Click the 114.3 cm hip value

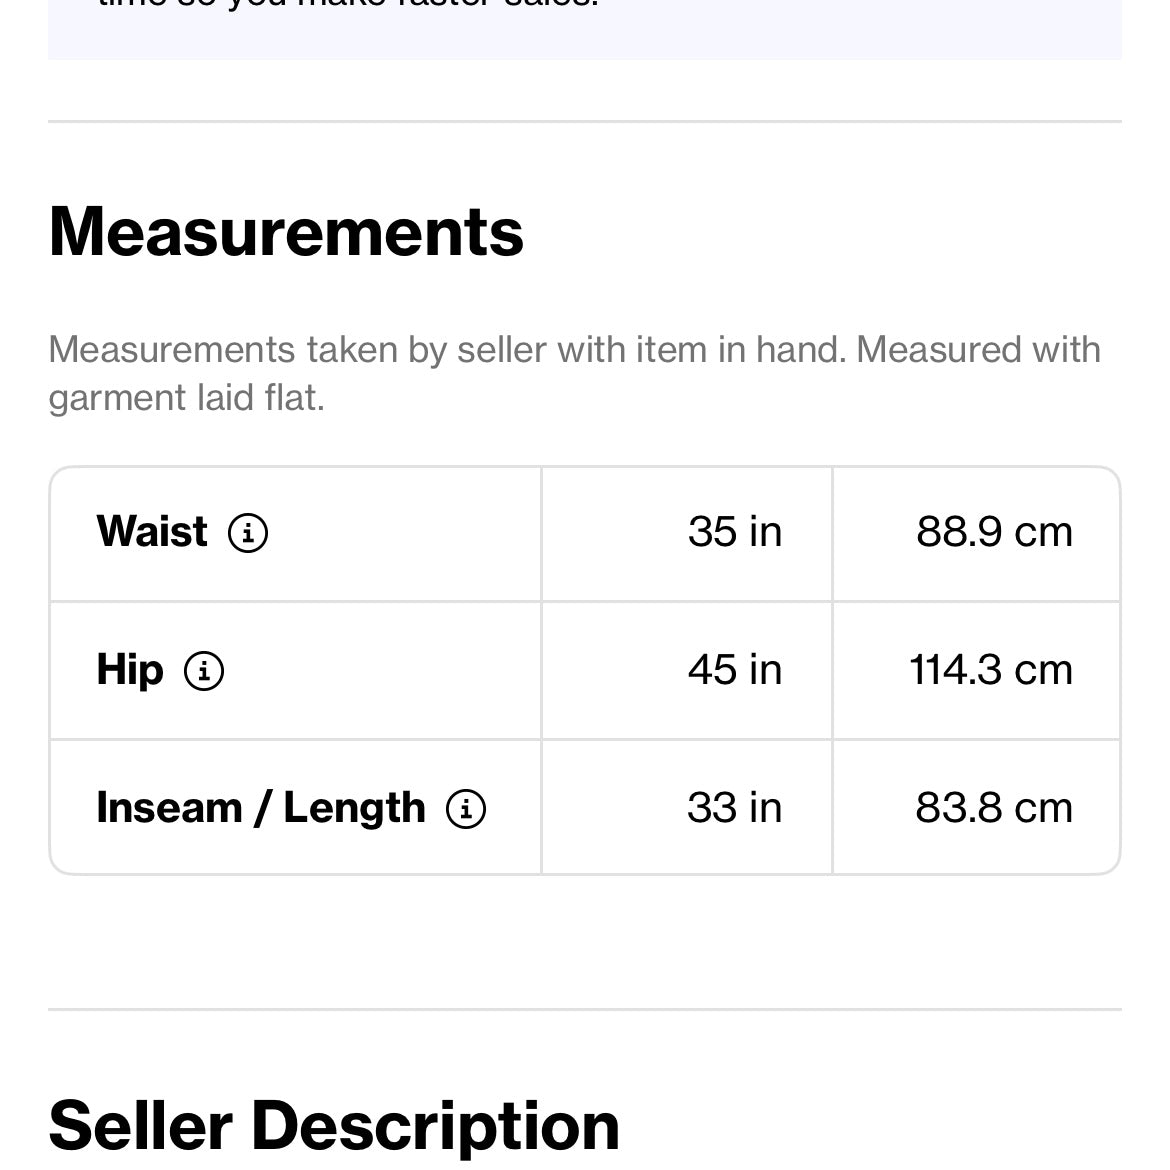[990, 670]
